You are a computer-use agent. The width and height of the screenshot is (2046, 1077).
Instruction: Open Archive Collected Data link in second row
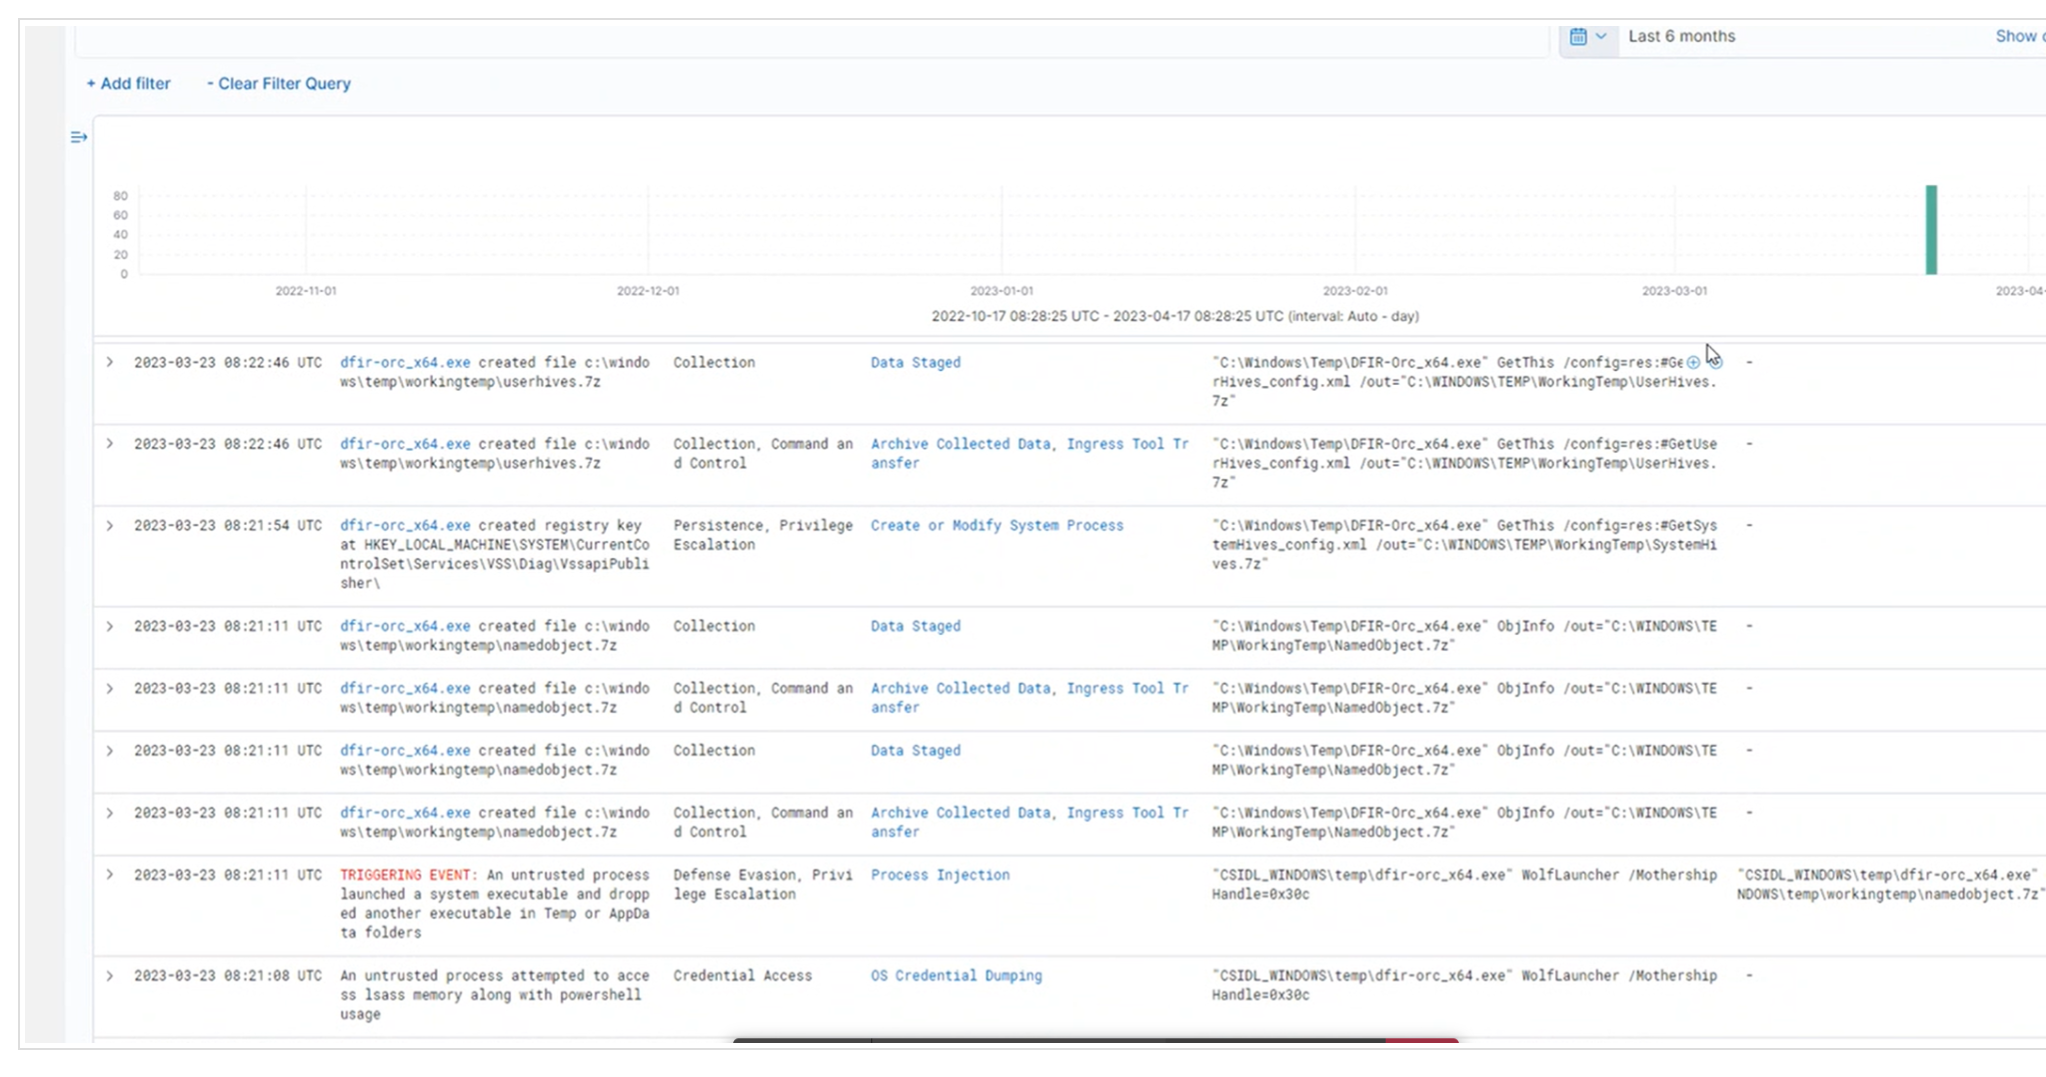(959, 444)
